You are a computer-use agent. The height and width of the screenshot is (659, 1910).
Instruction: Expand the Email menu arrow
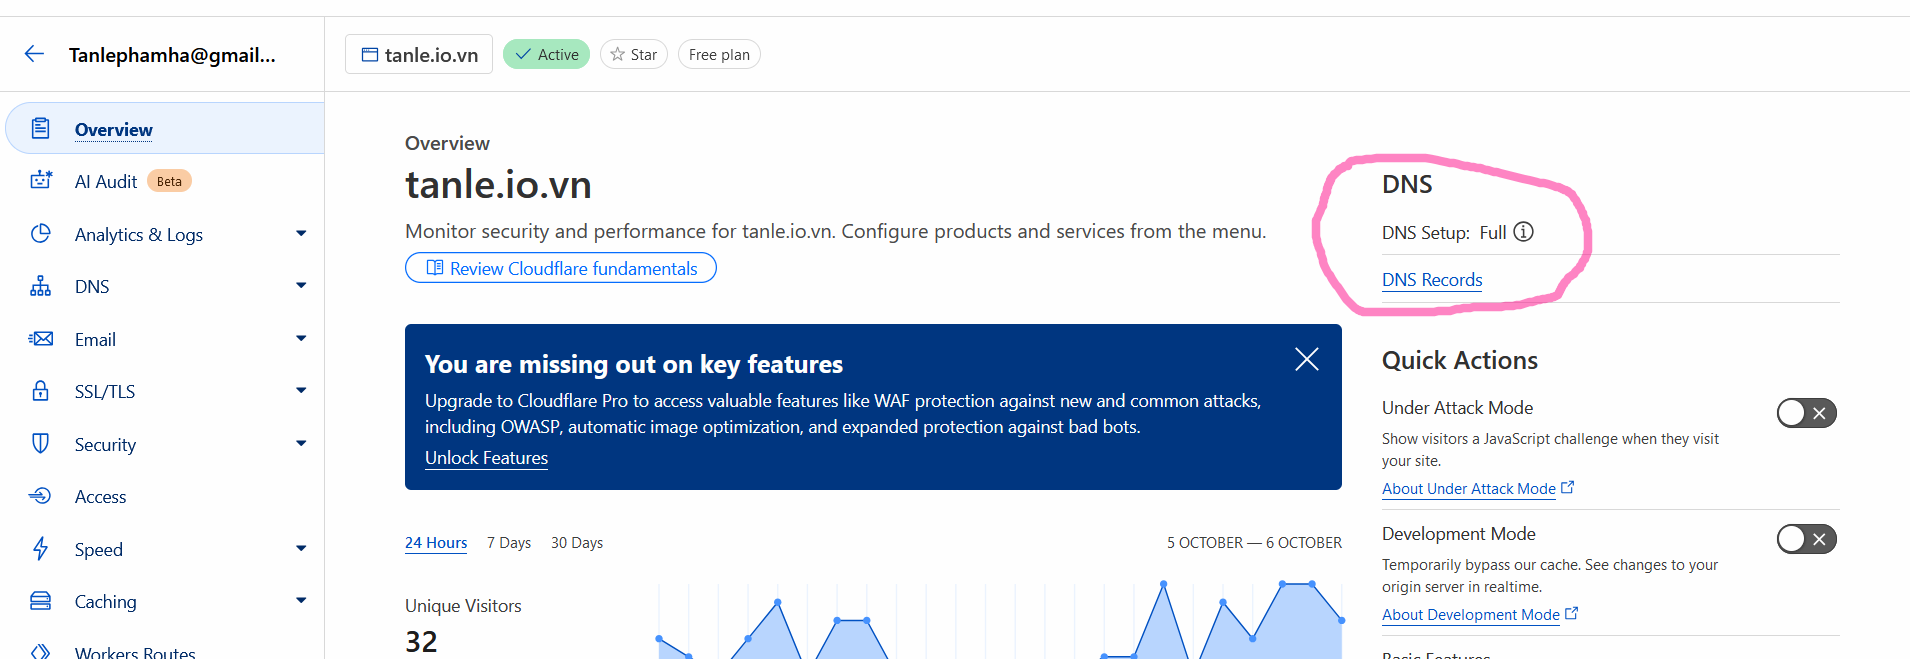301,339
